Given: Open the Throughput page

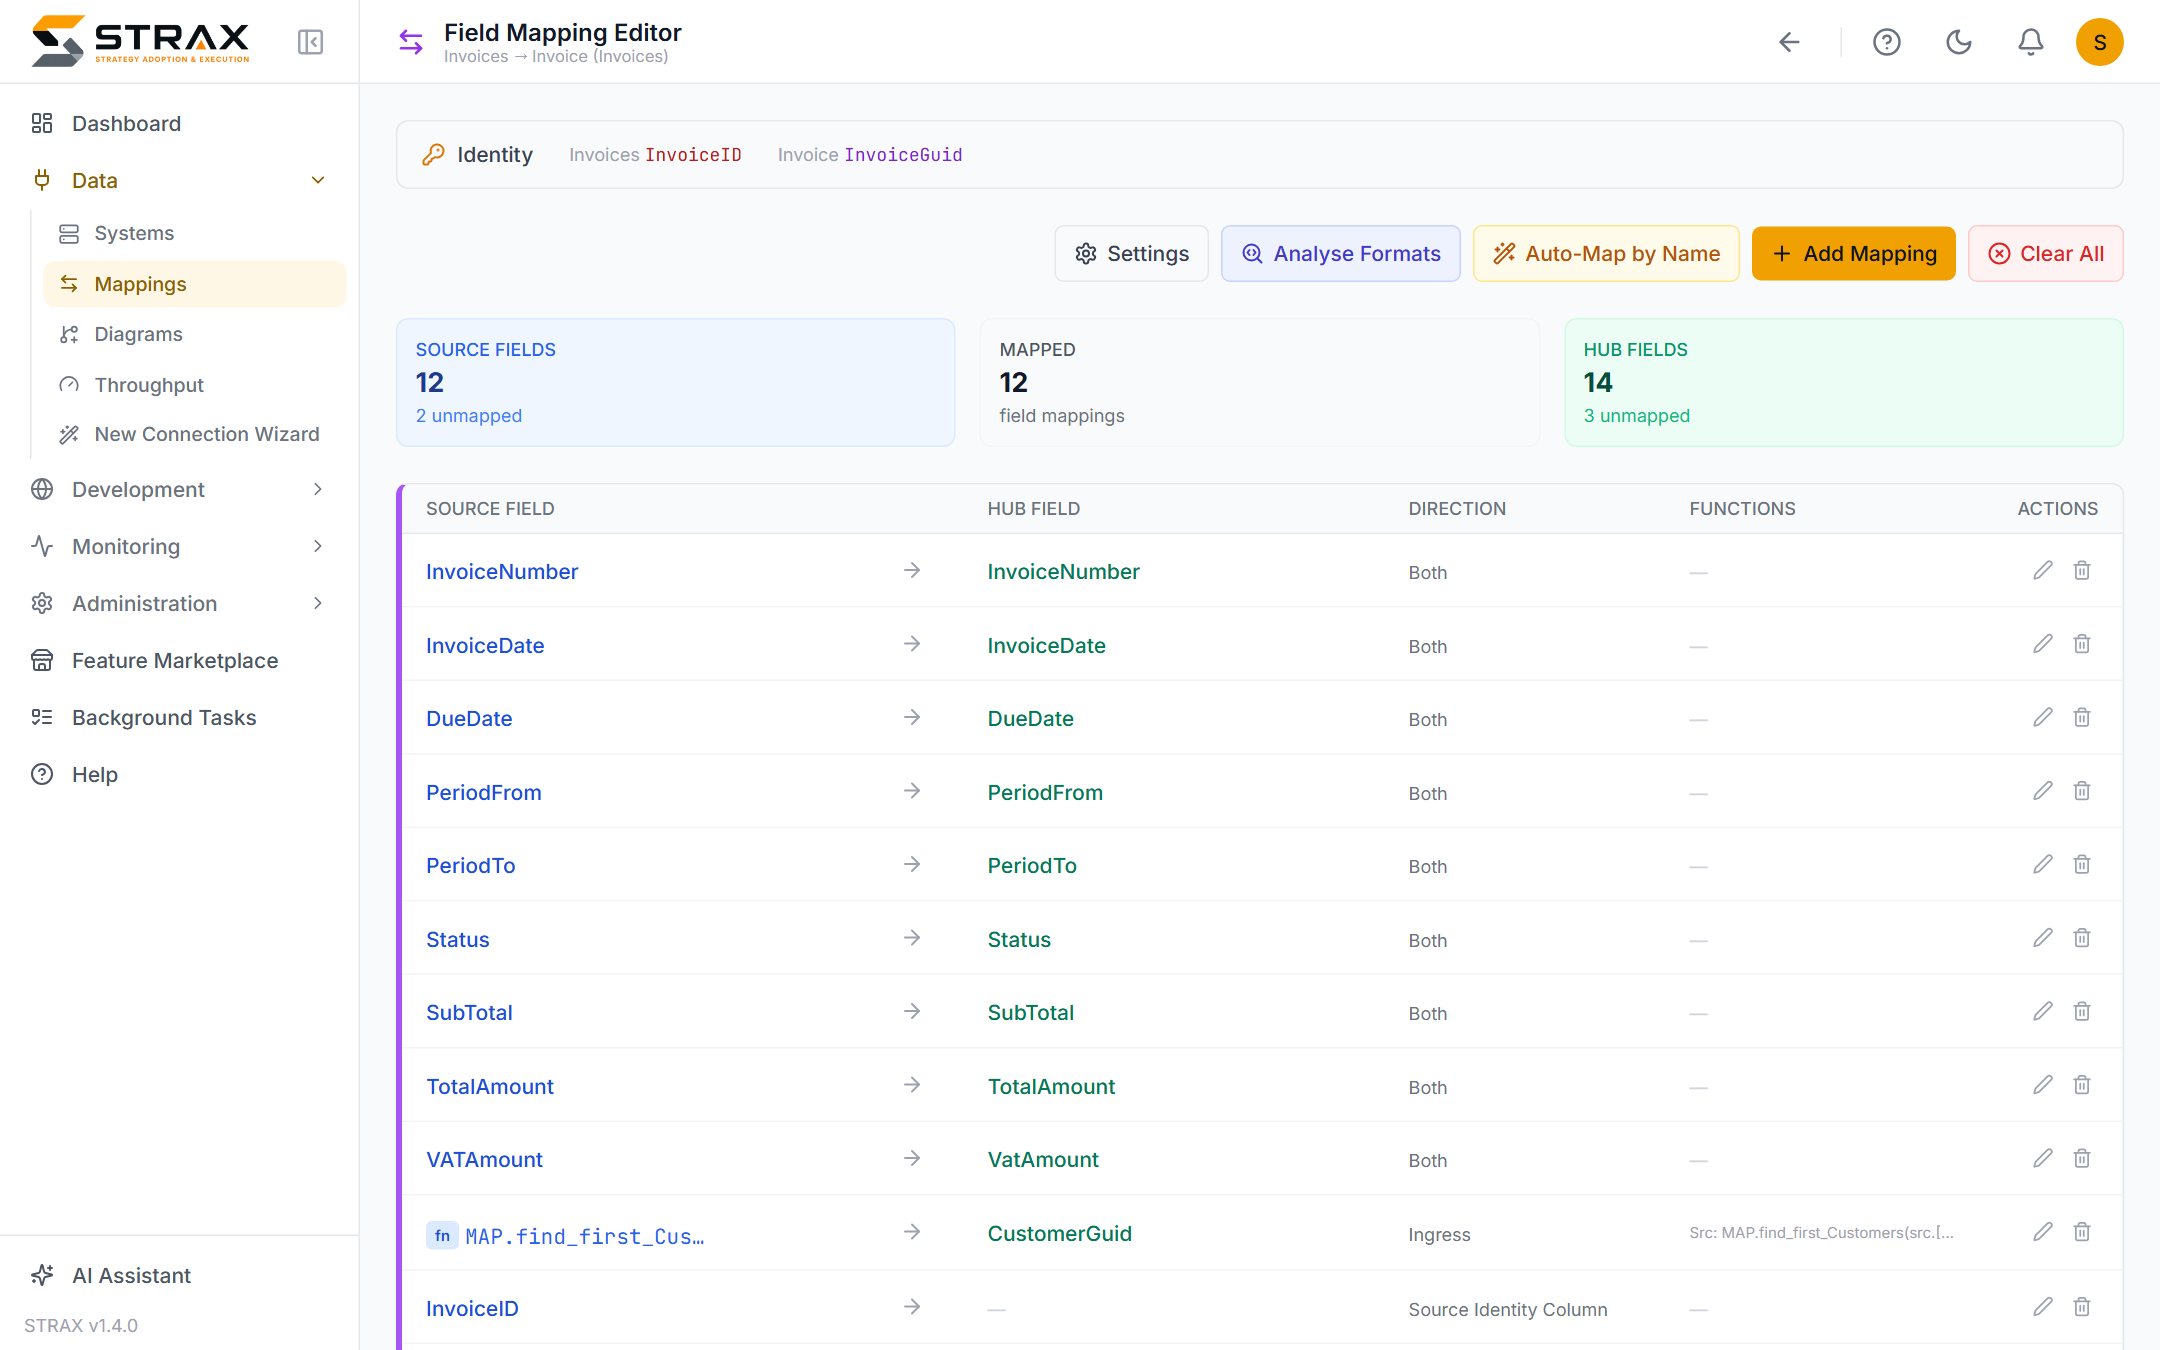Looking at the screenshot, I should 195,385.
